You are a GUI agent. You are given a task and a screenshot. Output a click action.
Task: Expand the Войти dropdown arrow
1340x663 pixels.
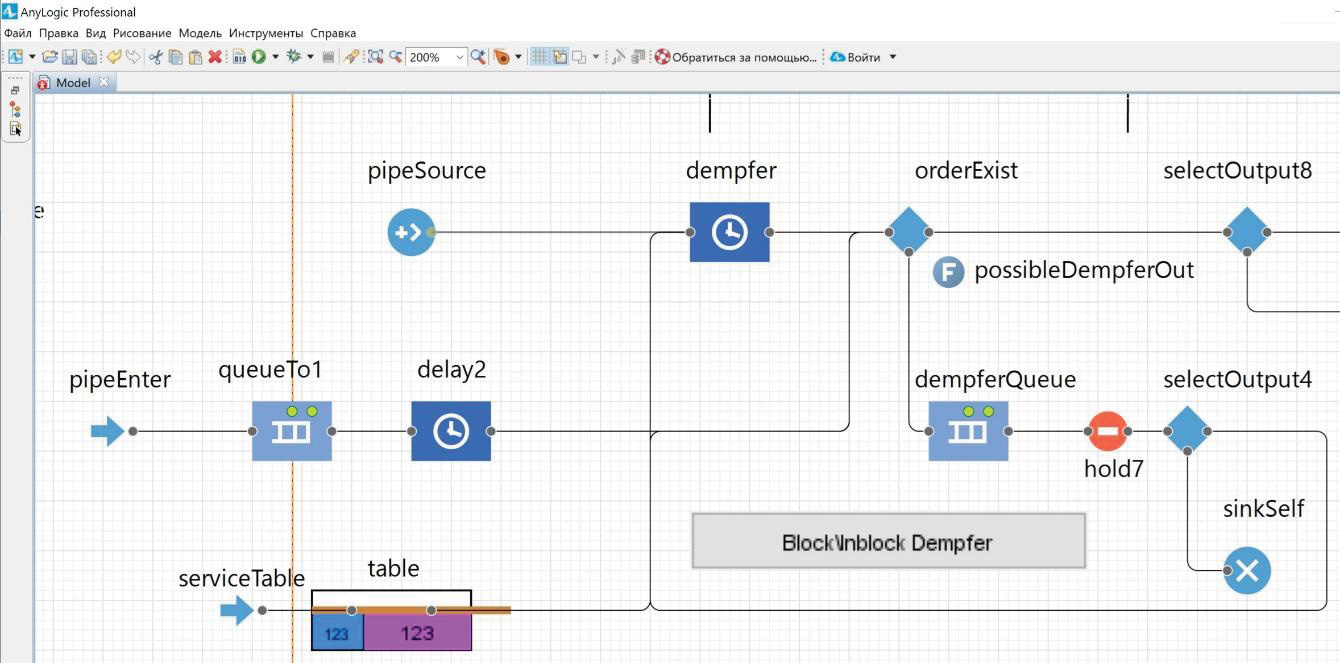[x=893, y=57]
